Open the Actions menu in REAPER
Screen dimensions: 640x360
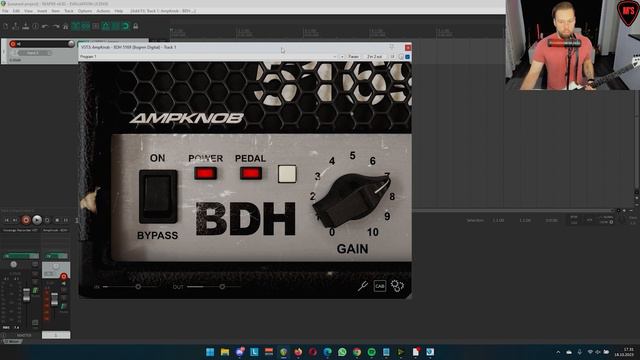(x=103, y=11)
